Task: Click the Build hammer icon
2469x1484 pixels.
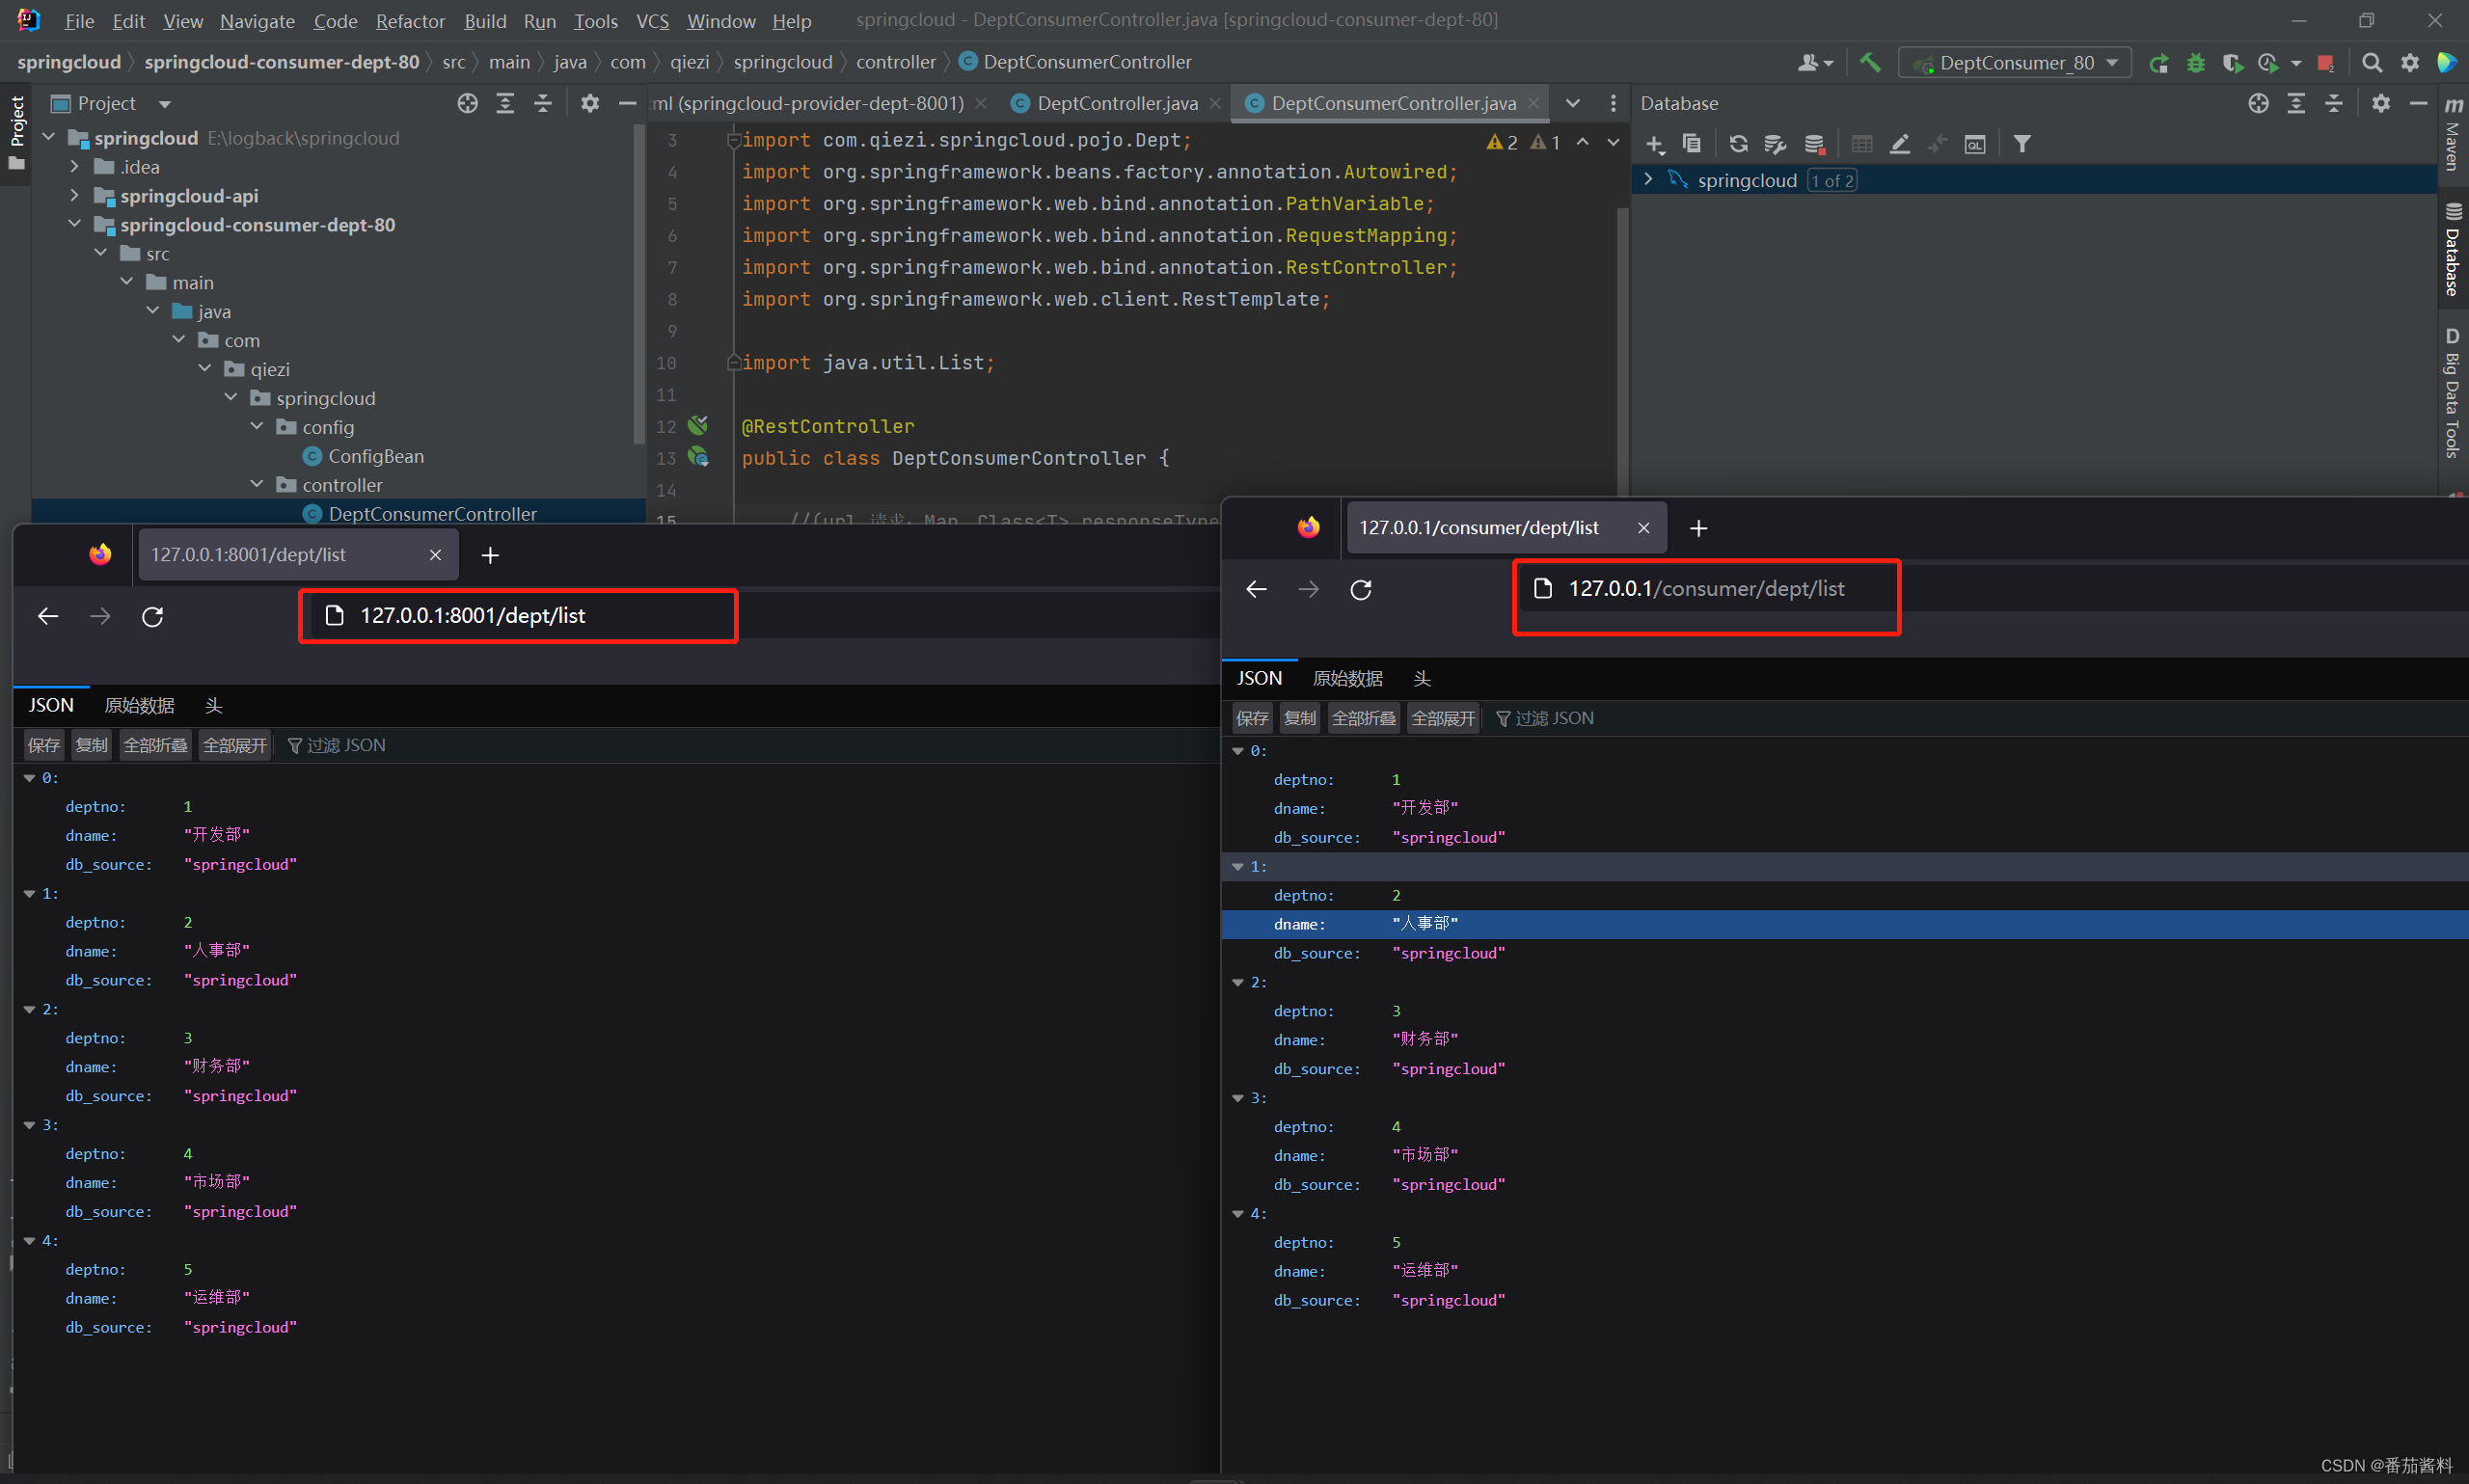Action: (x=1869, y=62)
